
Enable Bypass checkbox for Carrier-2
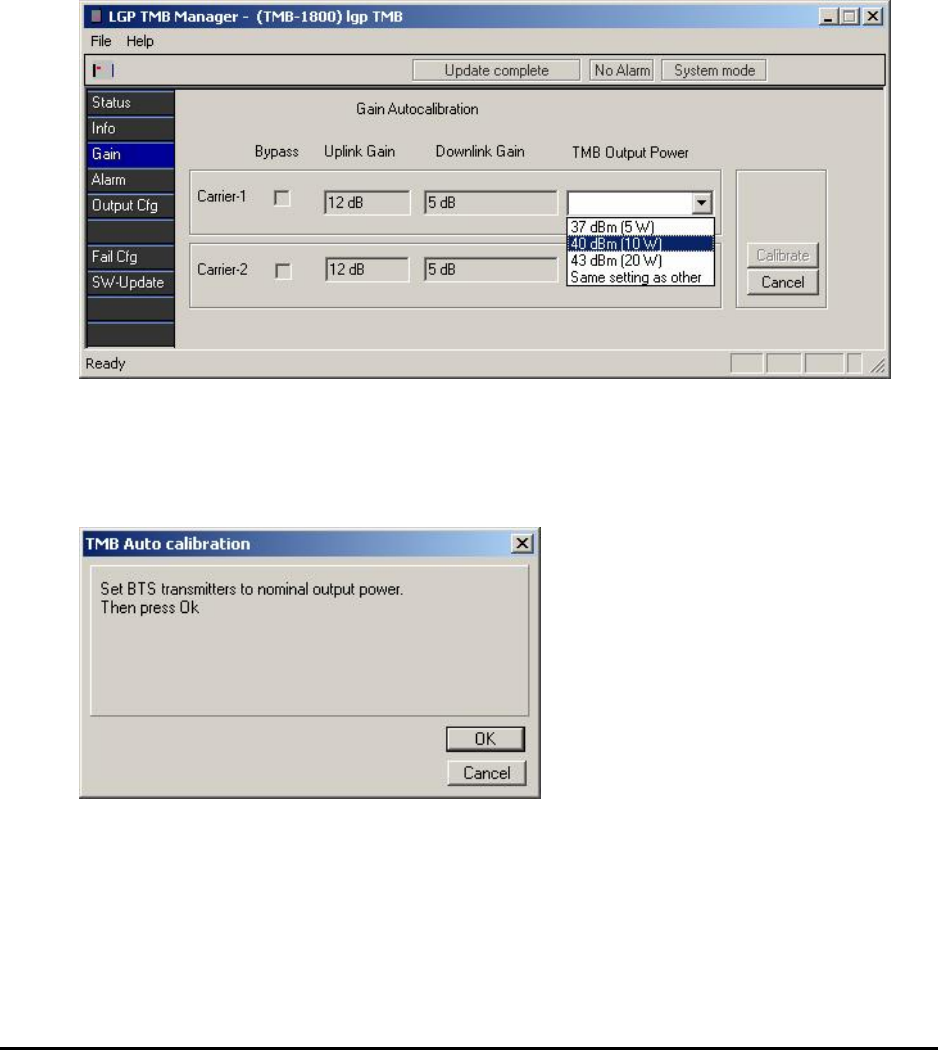(283, 271)
